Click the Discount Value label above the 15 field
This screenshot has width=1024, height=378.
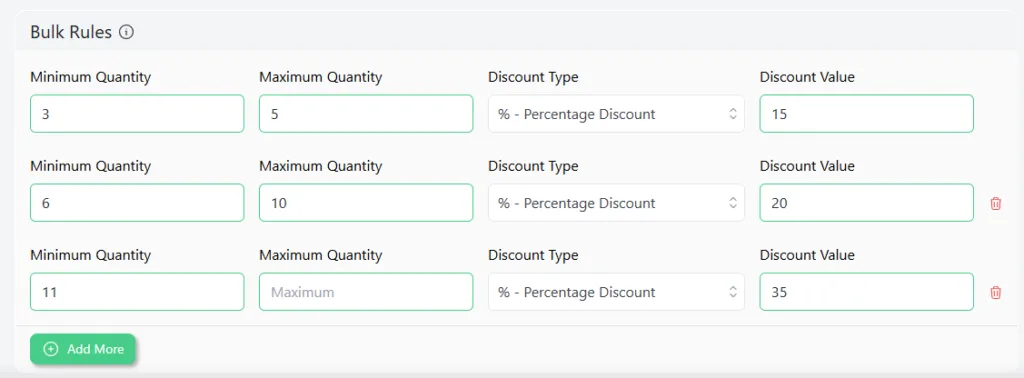coord(807,77)
